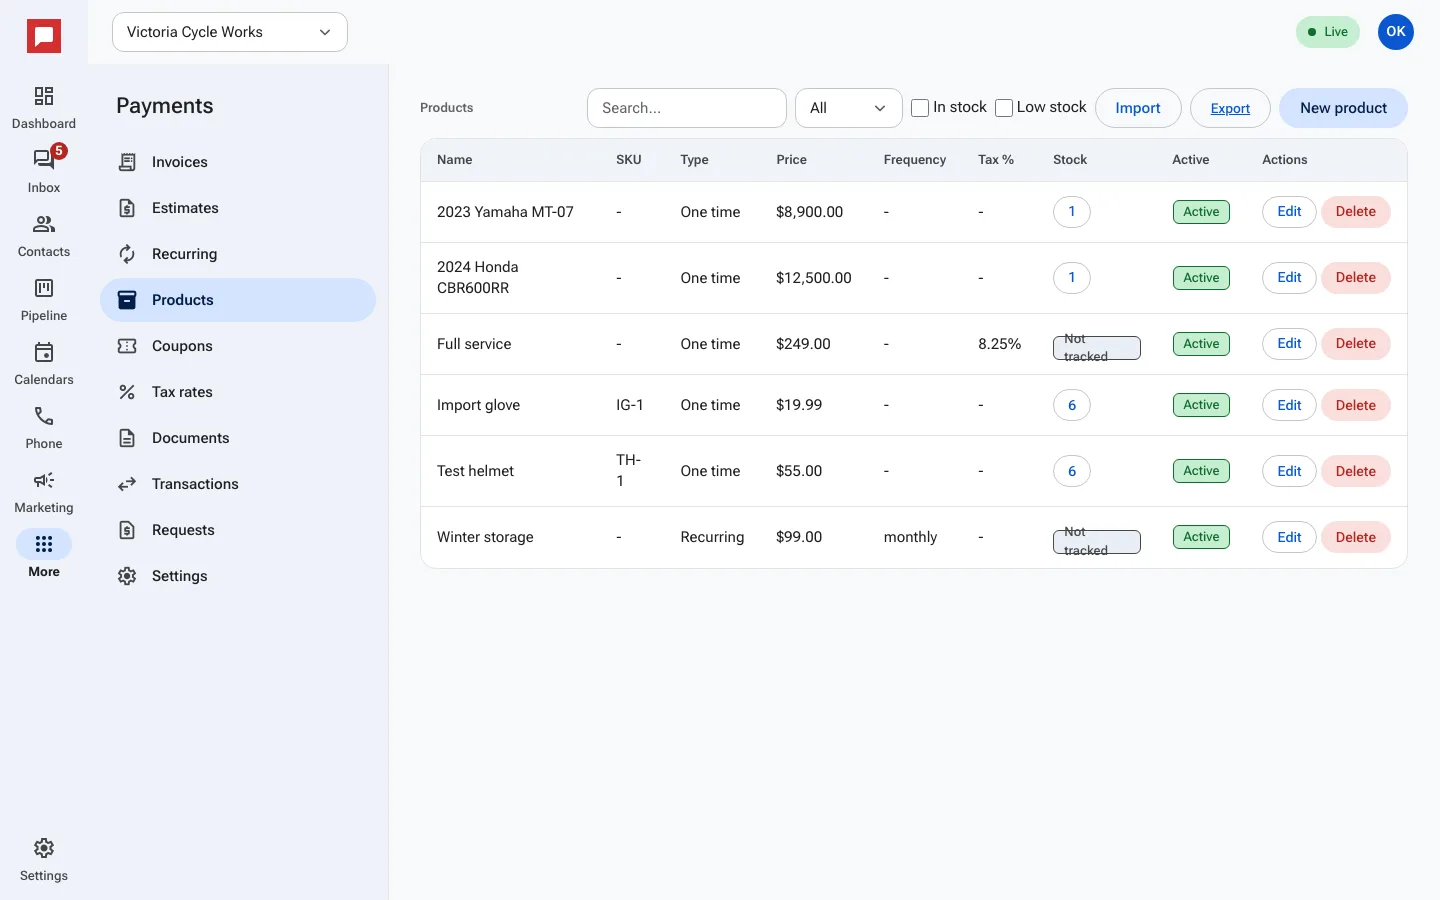Open the Pipeline board icon
The image size is (1440, 900).
pyautogui.click(x=44, y=288)
